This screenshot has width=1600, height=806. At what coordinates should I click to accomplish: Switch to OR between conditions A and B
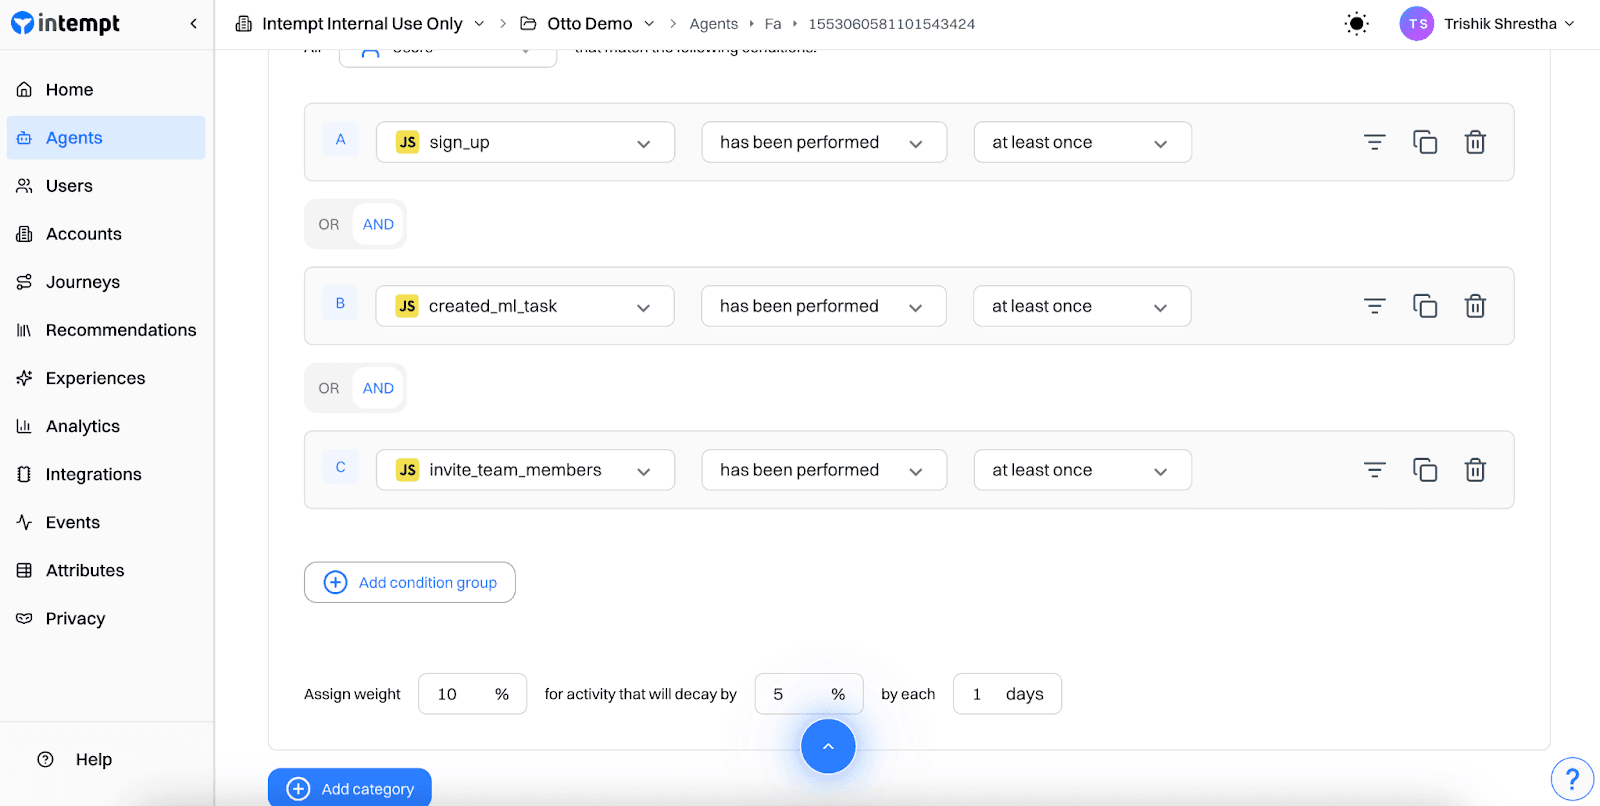(x=329, y=224)
